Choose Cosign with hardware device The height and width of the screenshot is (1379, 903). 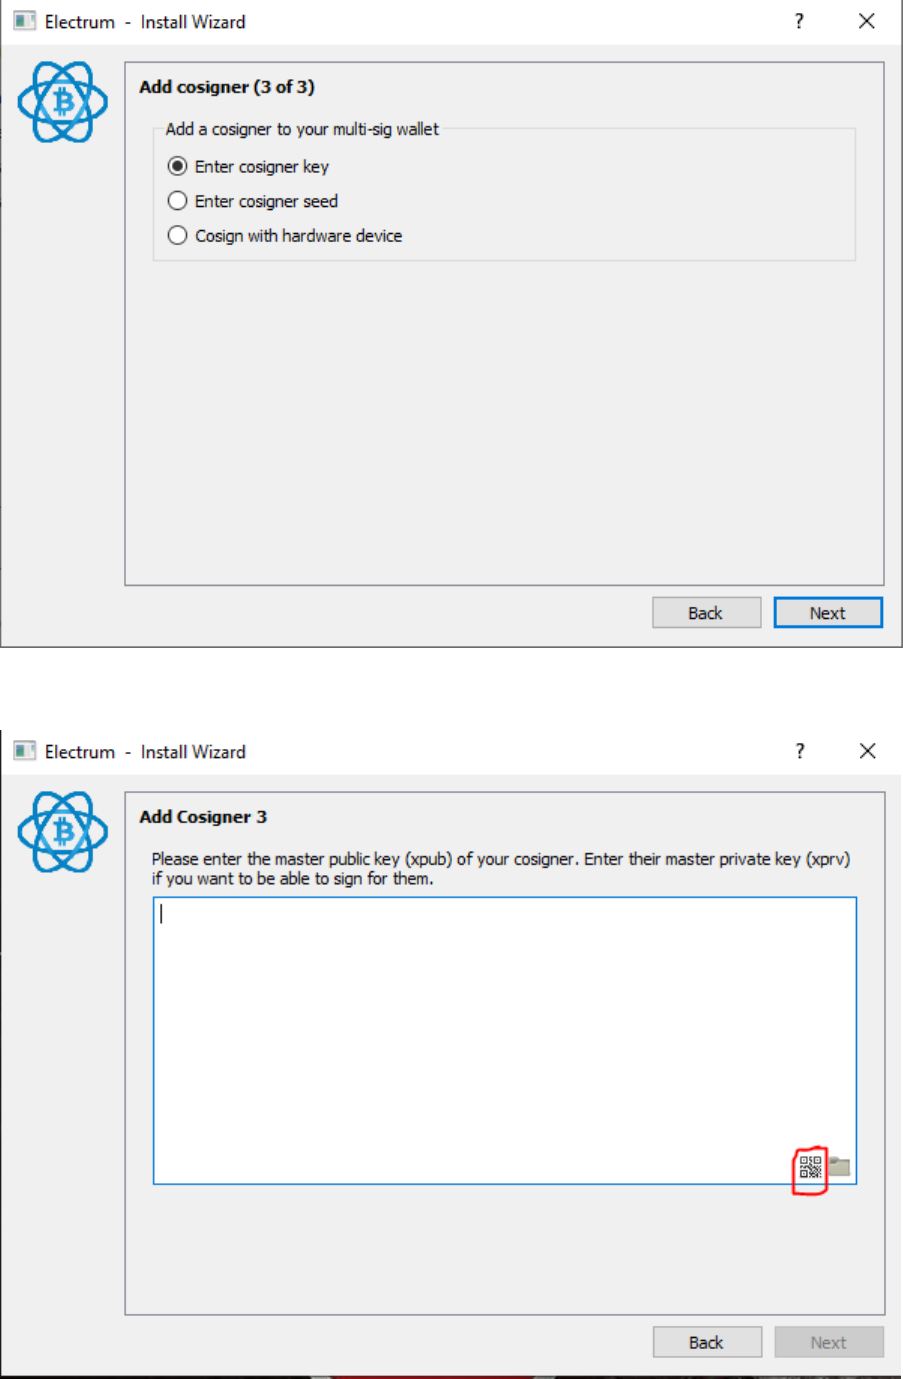coord(178,236)
